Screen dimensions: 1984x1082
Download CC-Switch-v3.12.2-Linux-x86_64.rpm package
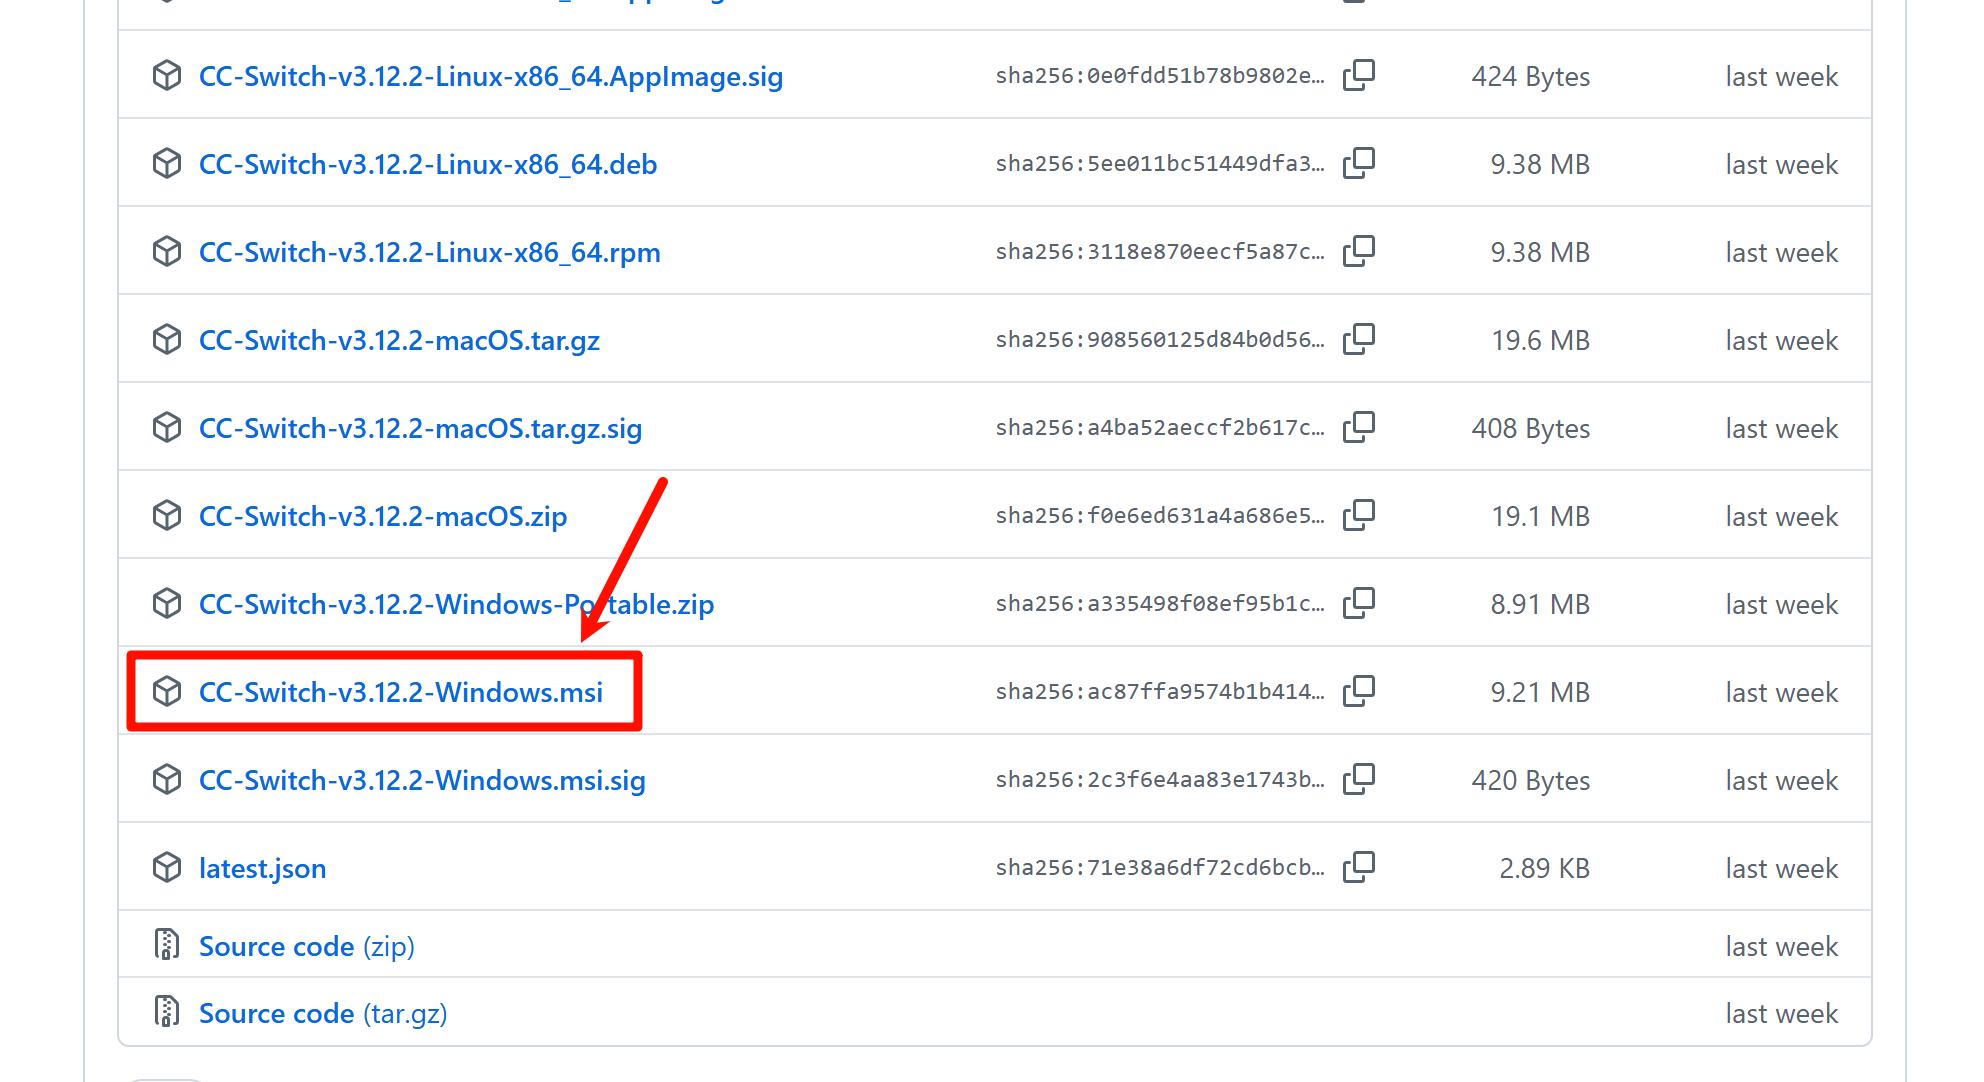coord(429,253)
